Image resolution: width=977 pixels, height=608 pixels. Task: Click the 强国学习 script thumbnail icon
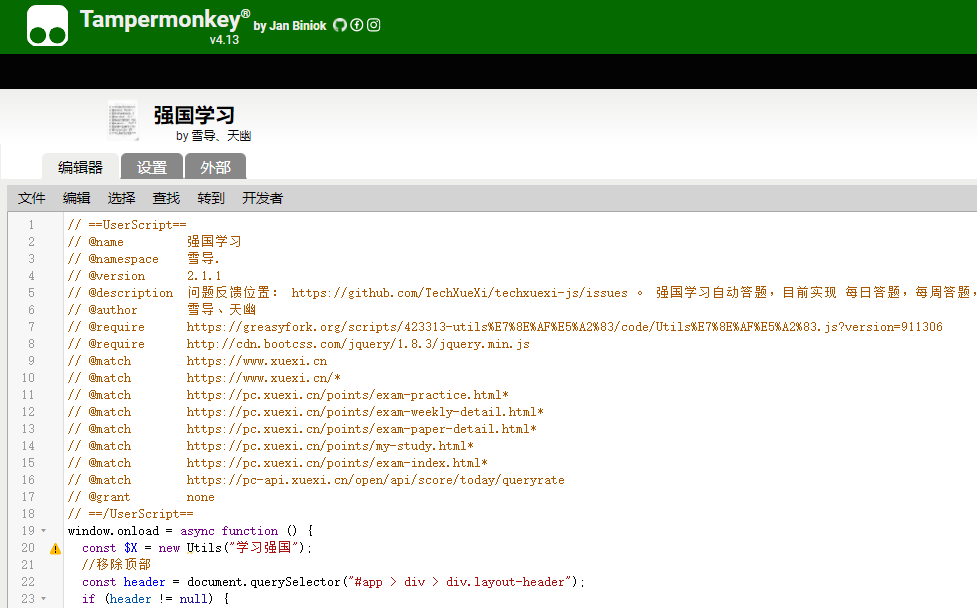(123, 120)
